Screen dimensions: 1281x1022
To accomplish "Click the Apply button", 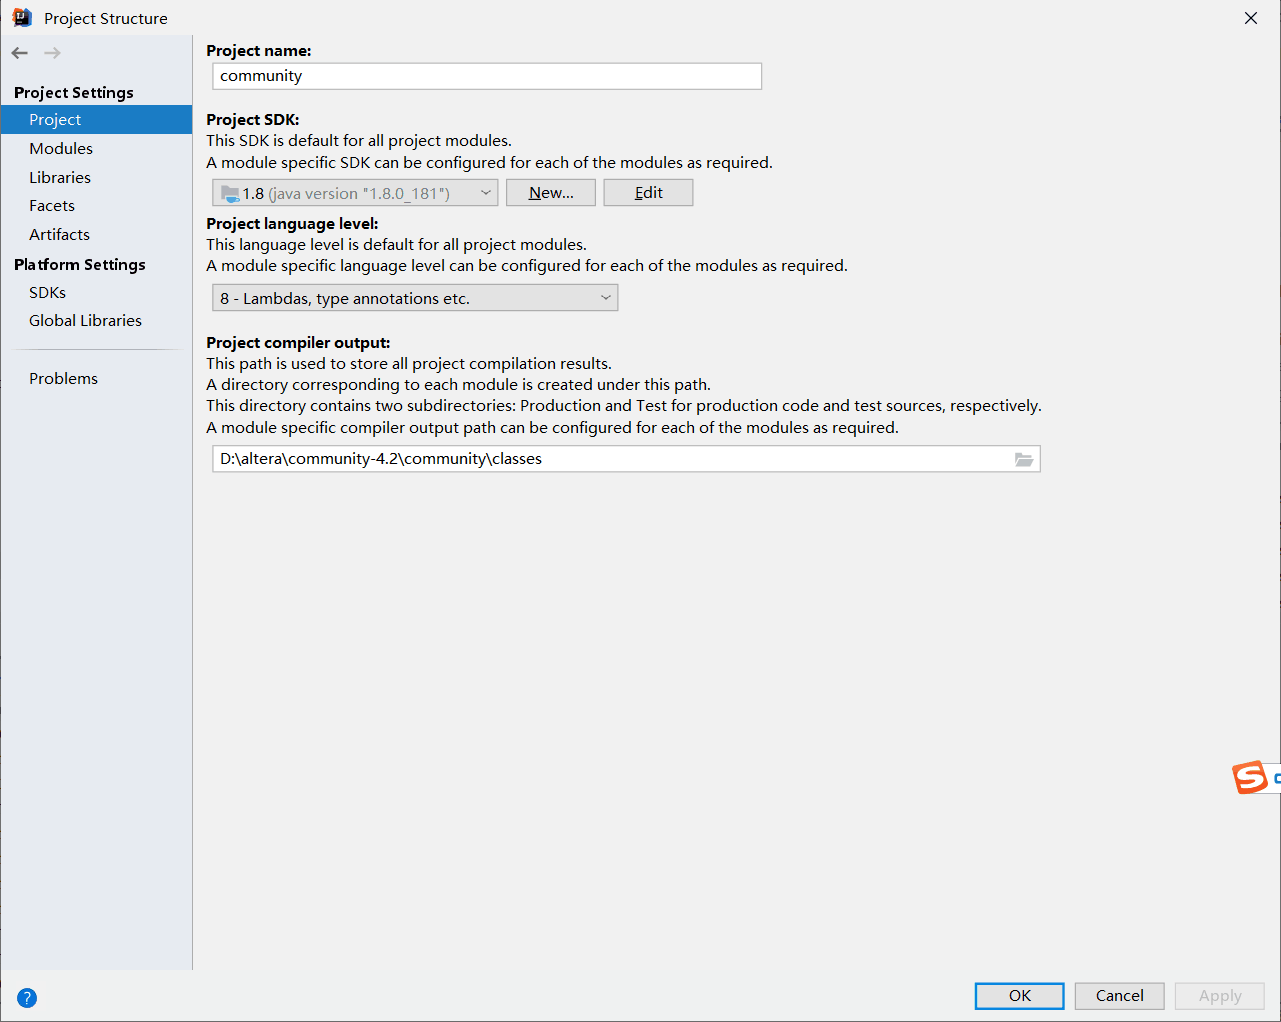I will click(x=1220, y=996).
